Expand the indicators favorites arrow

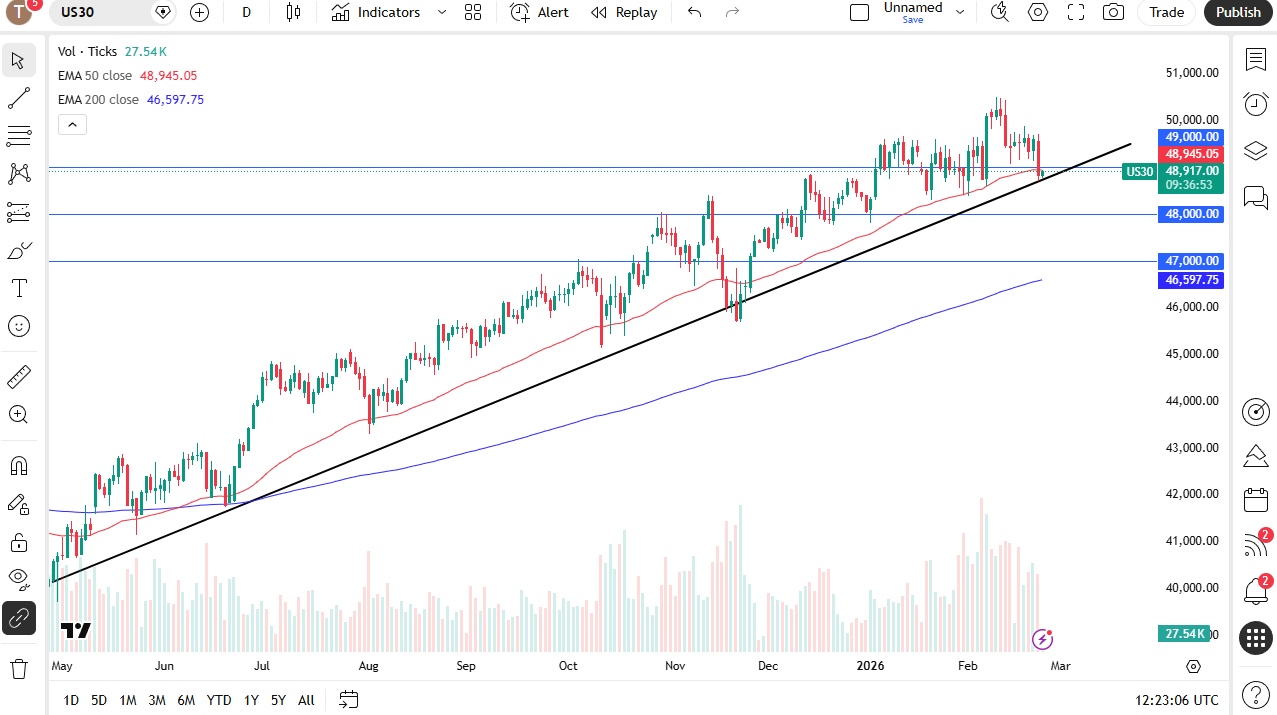click(x=442, y=12)
